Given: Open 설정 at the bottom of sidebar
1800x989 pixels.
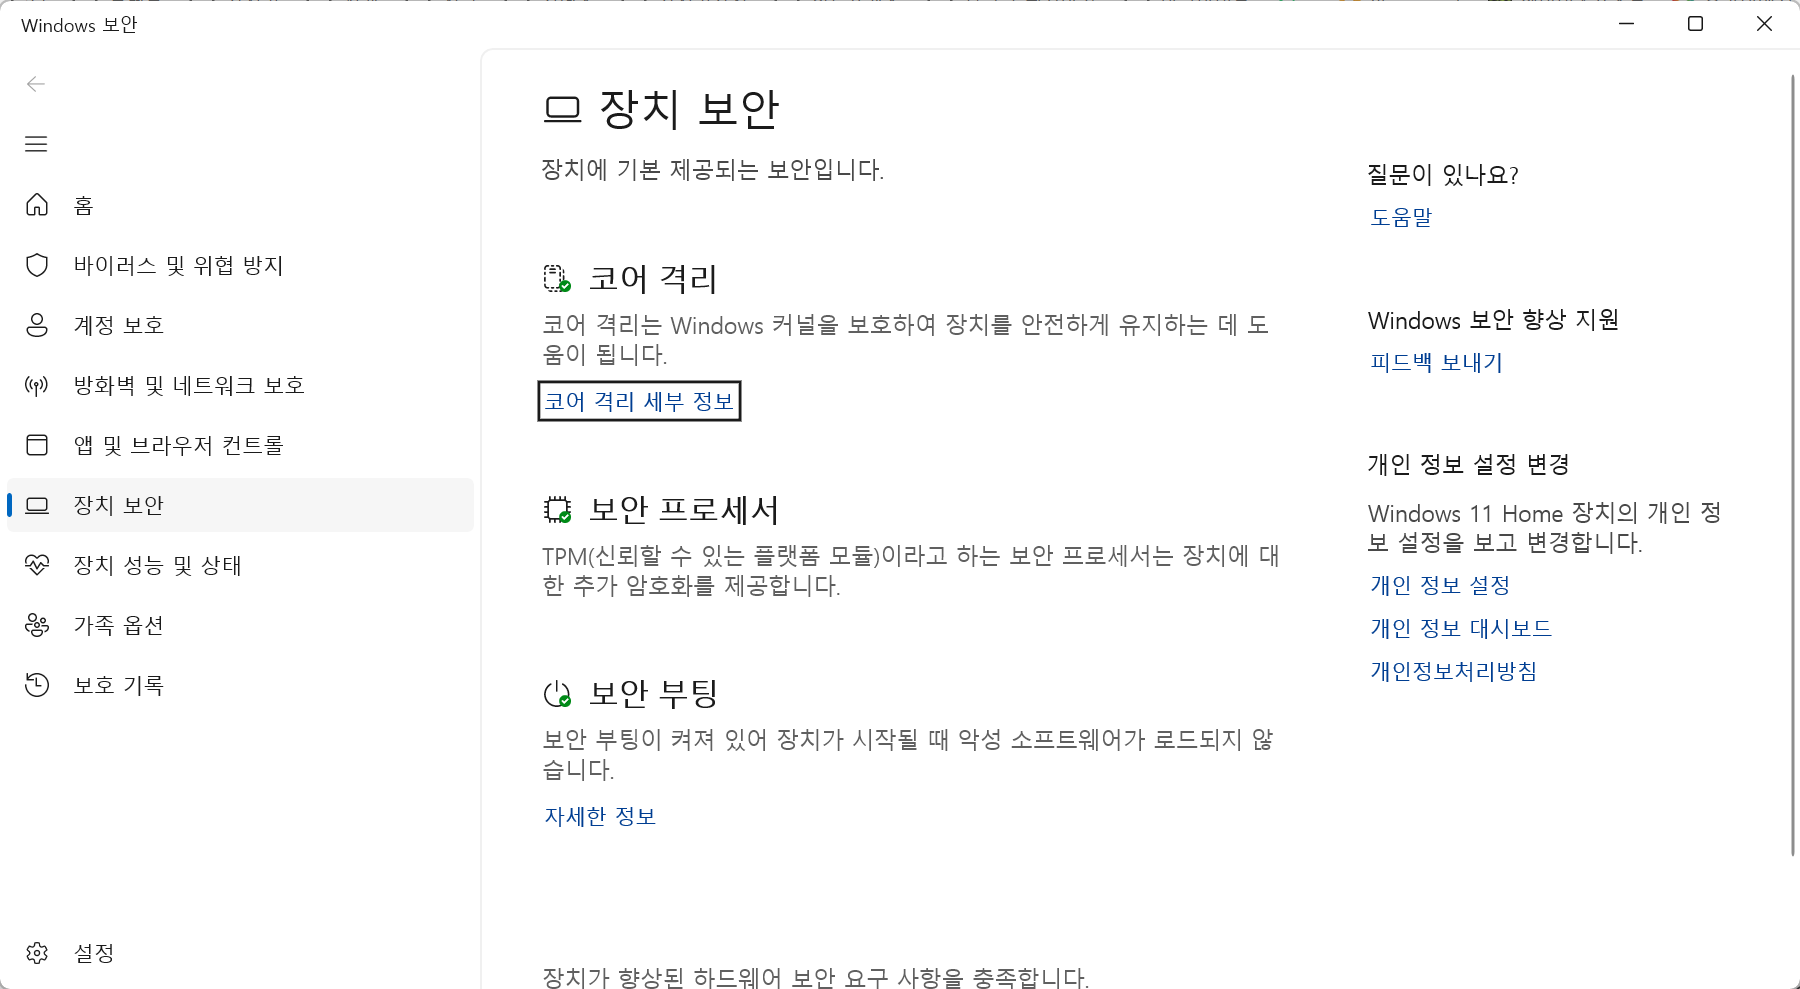Looking at the screenshot, I should tap(94, 953).
